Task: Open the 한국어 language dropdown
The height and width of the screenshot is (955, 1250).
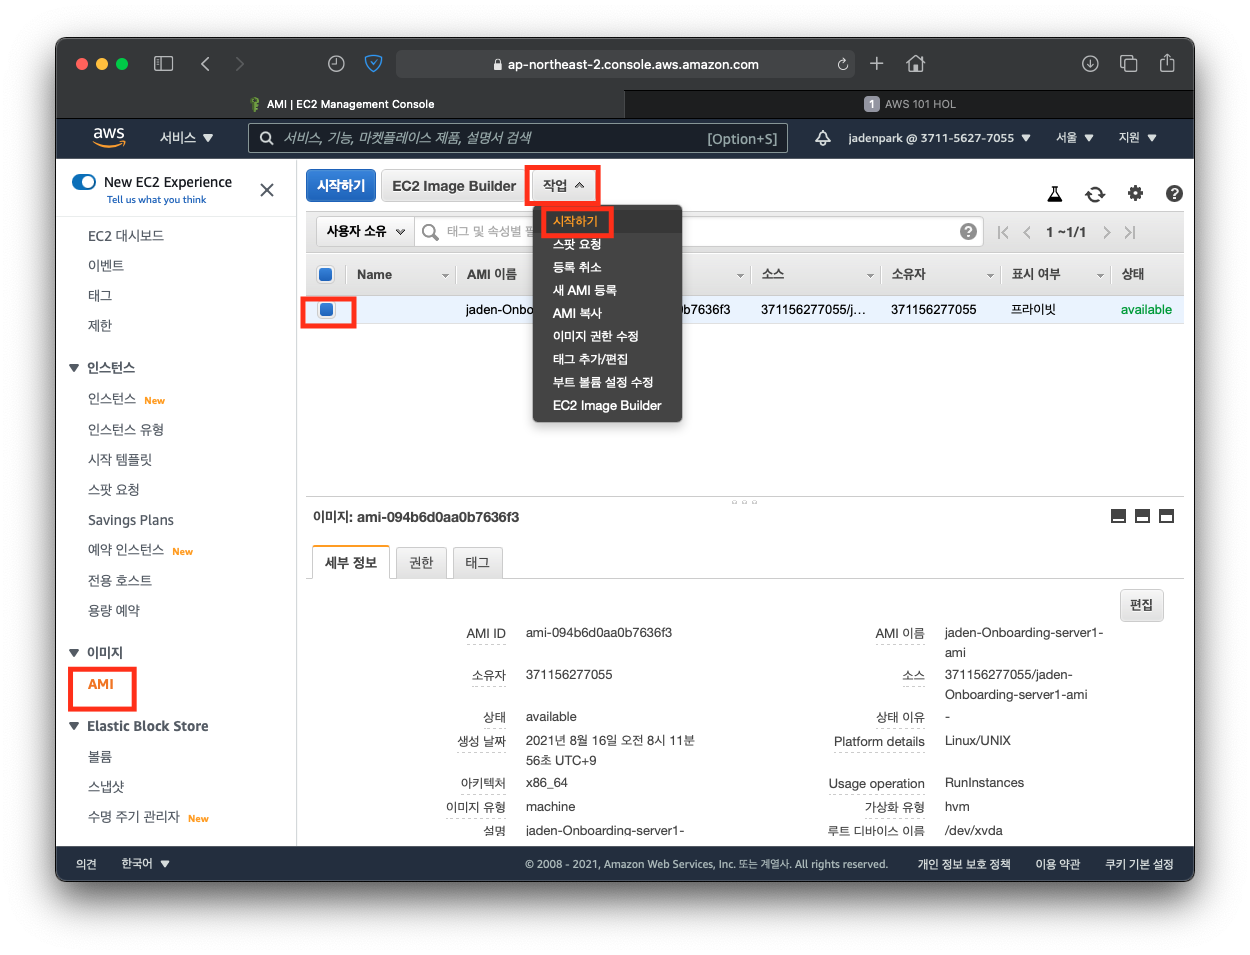Action: point(145,864)
